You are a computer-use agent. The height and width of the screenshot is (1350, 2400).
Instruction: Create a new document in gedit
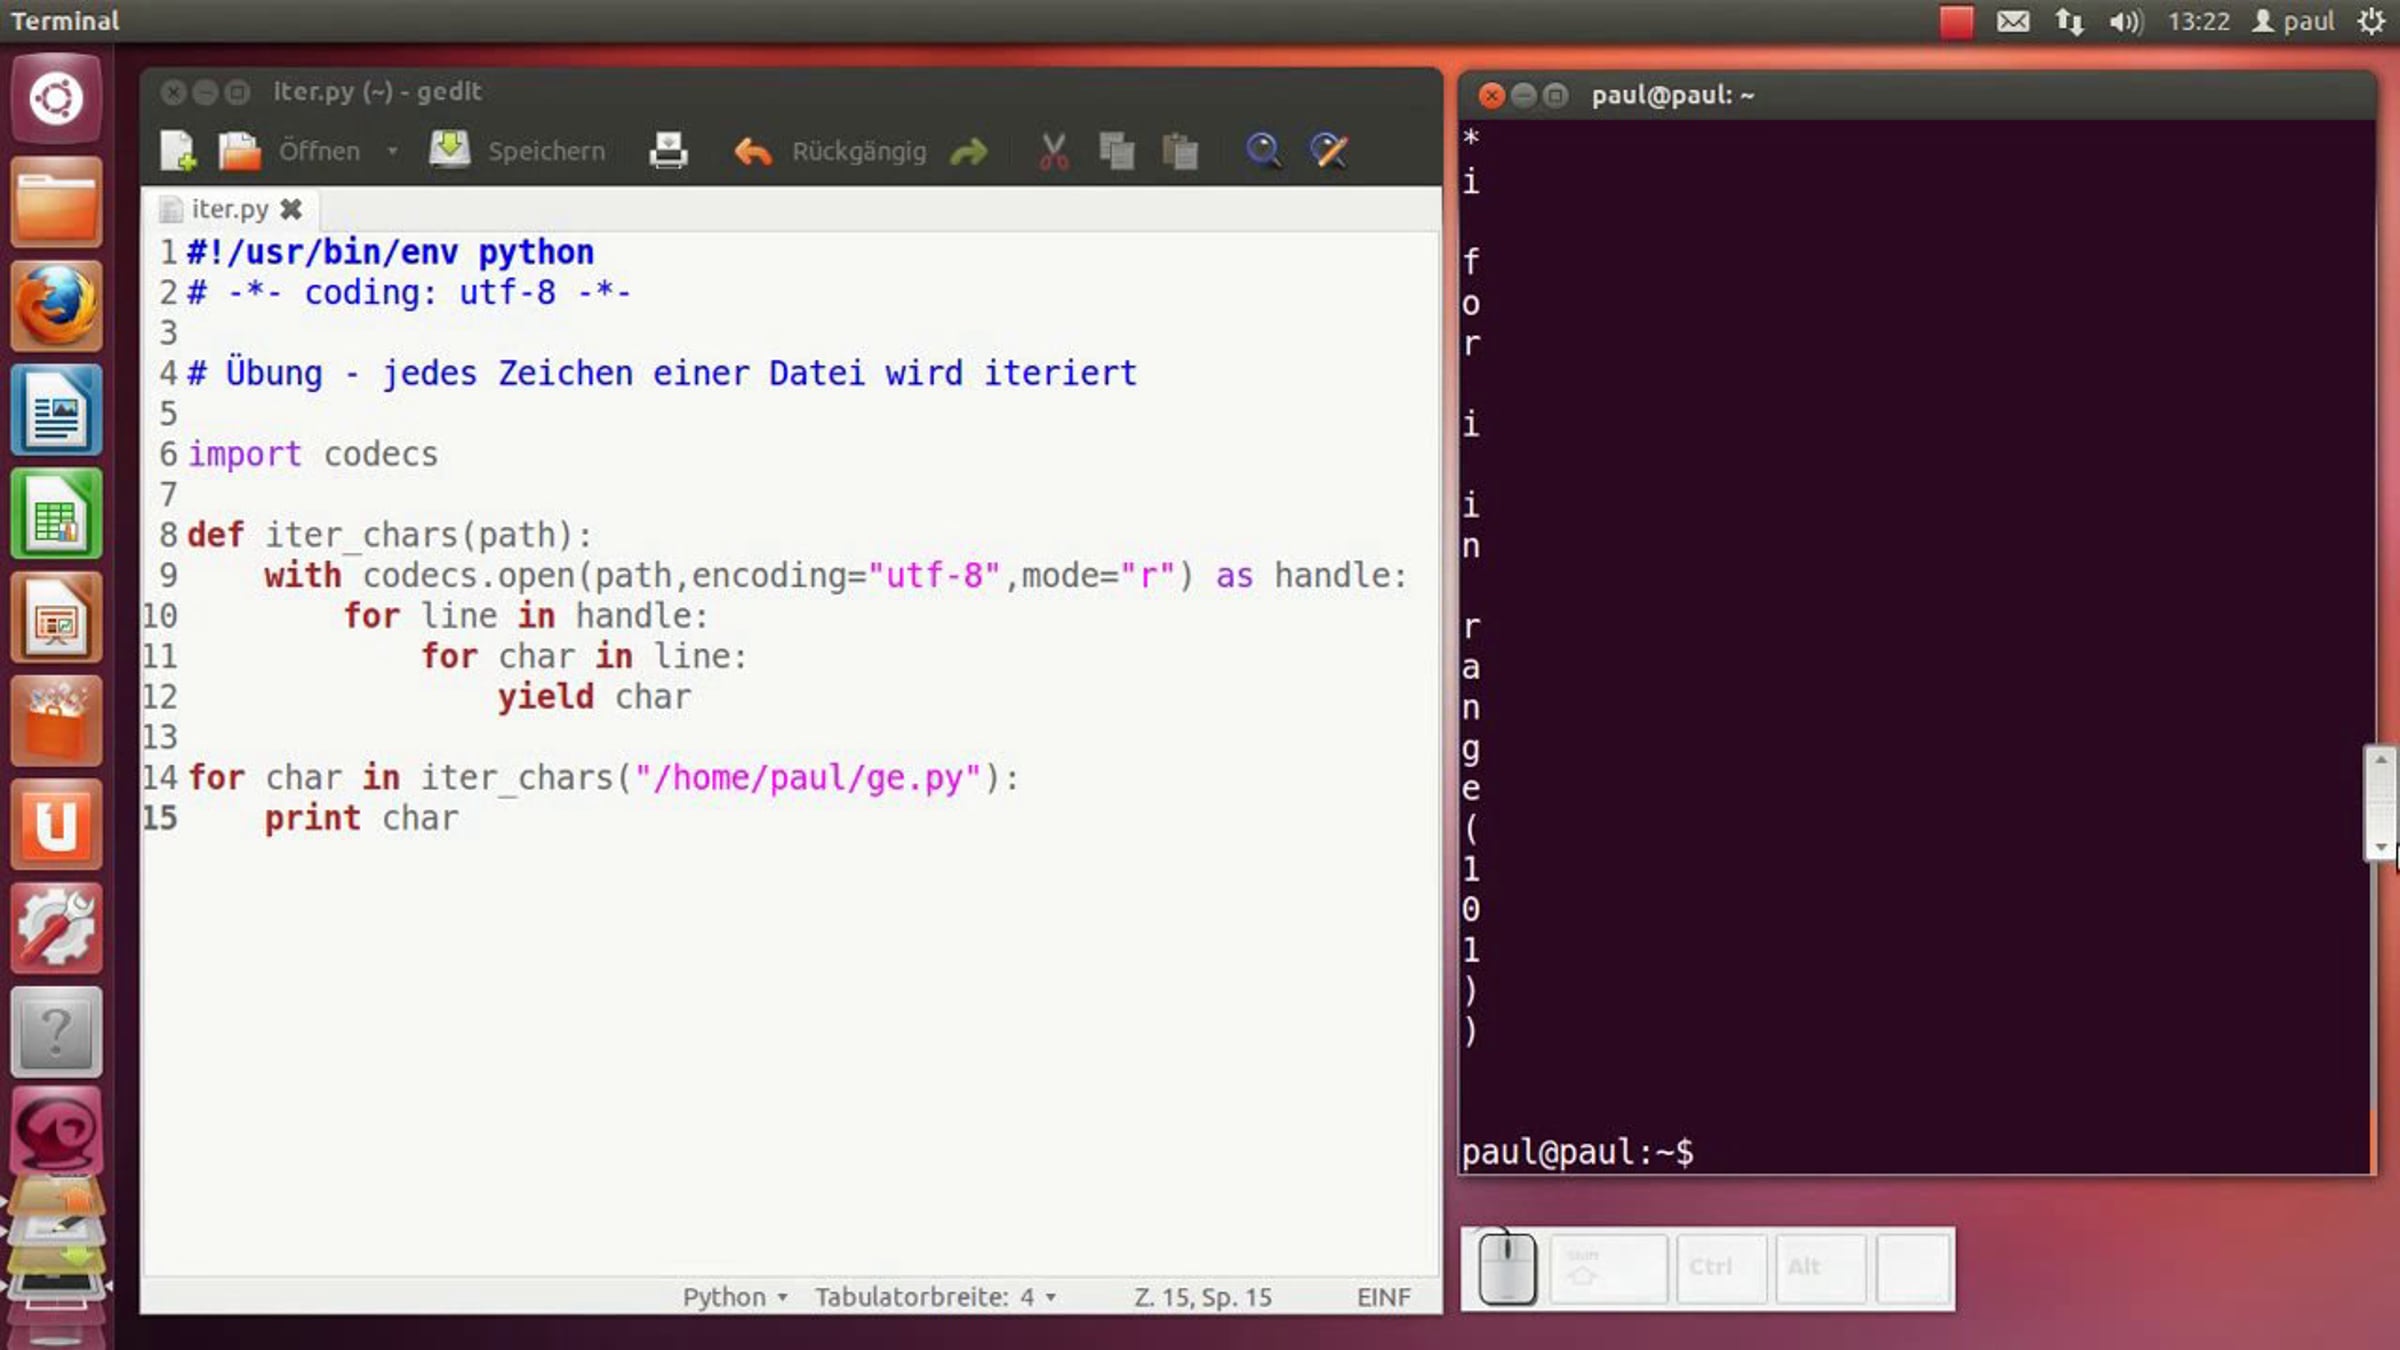(177, 151)
